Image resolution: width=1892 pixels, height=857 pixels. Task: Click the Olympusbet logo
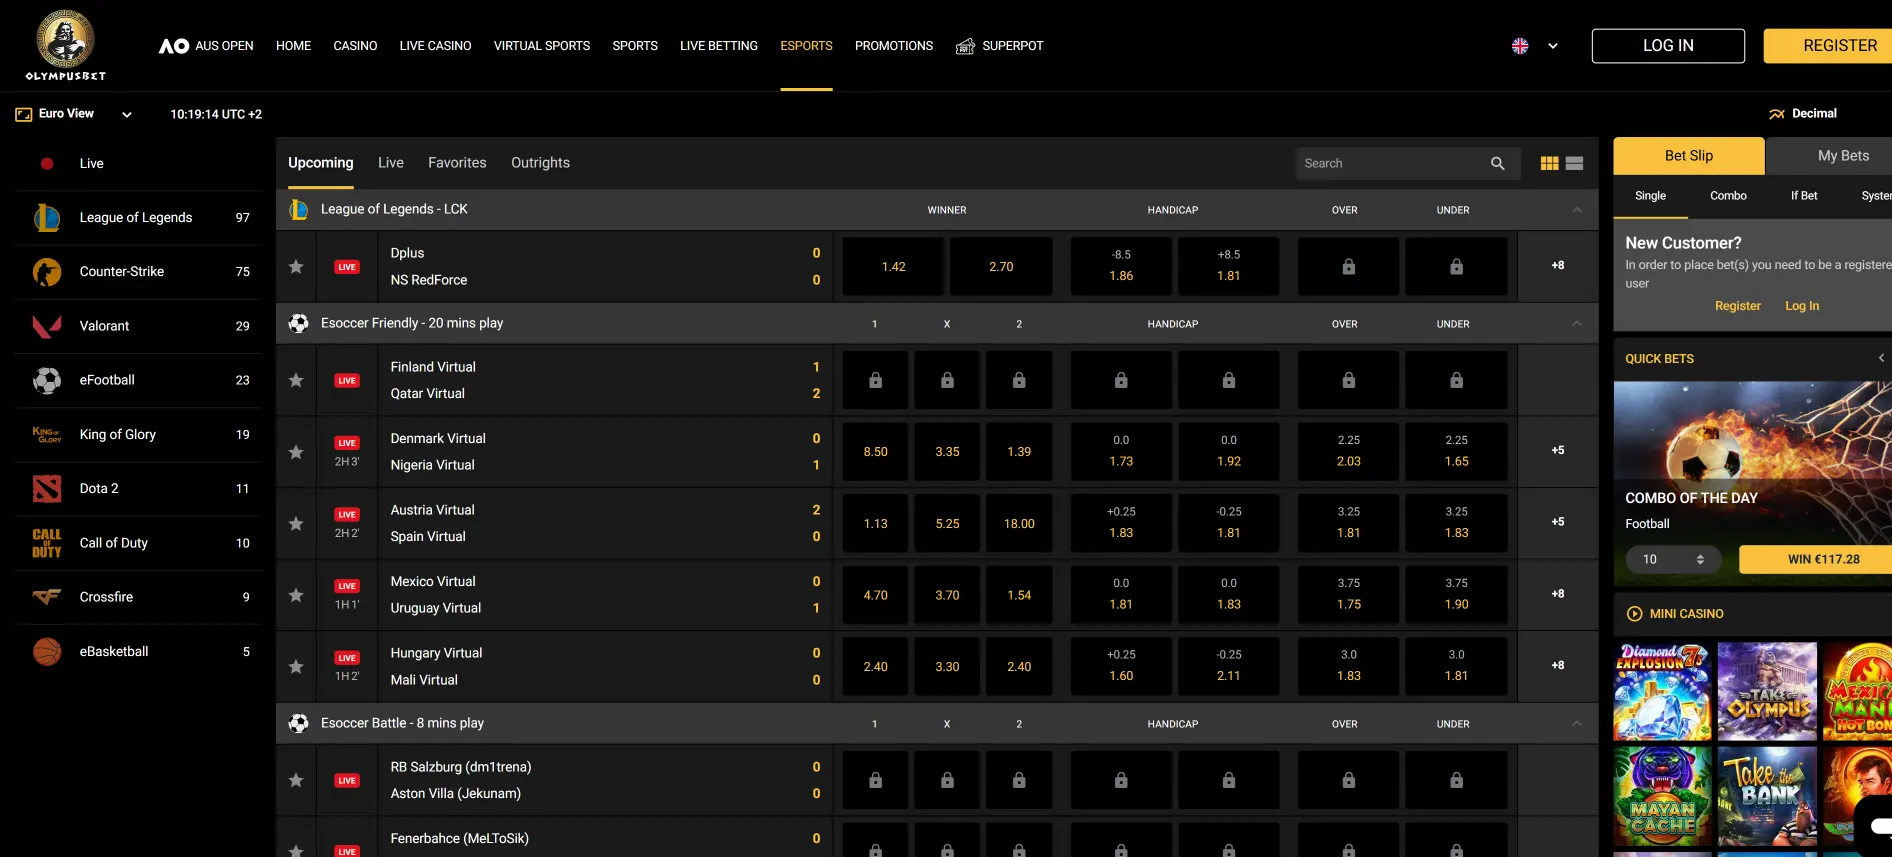click(66, 45)
